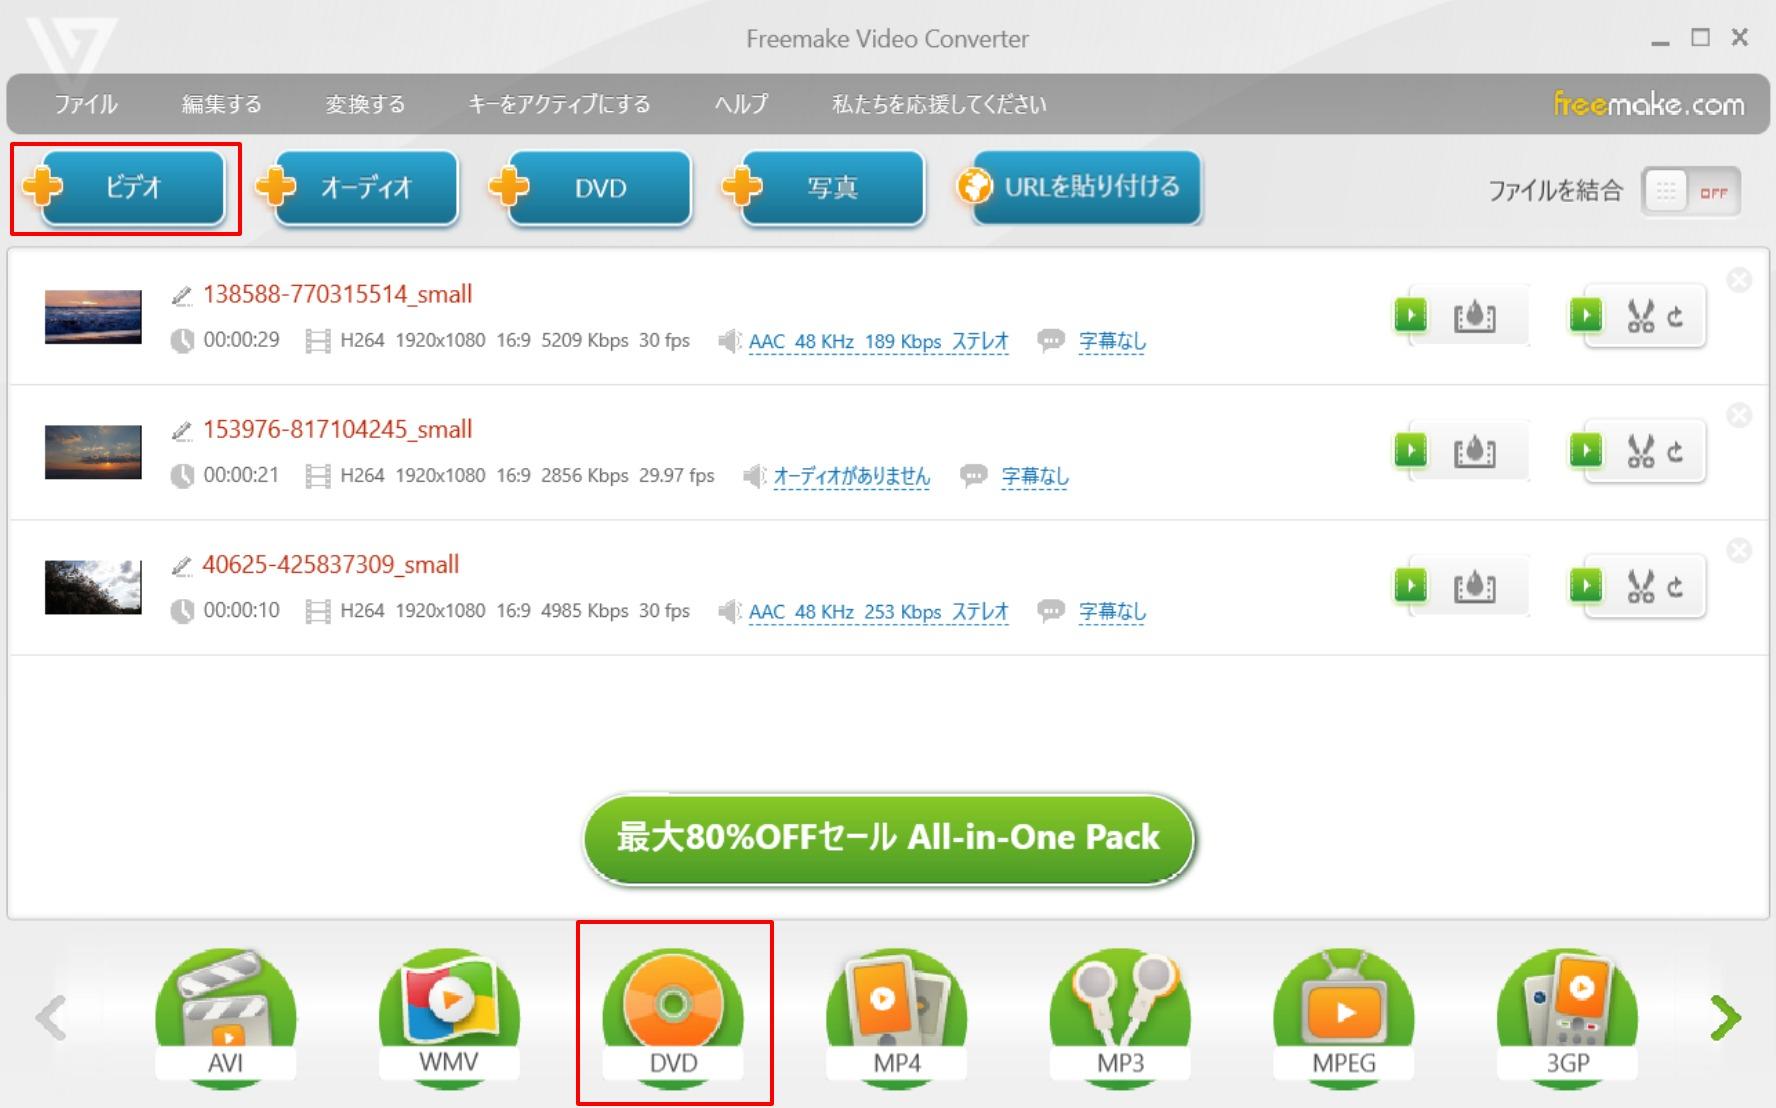Screen dimensions: 1776x1108
Task: Play edit preview for 138588 video
Action: coord(1586,316)
